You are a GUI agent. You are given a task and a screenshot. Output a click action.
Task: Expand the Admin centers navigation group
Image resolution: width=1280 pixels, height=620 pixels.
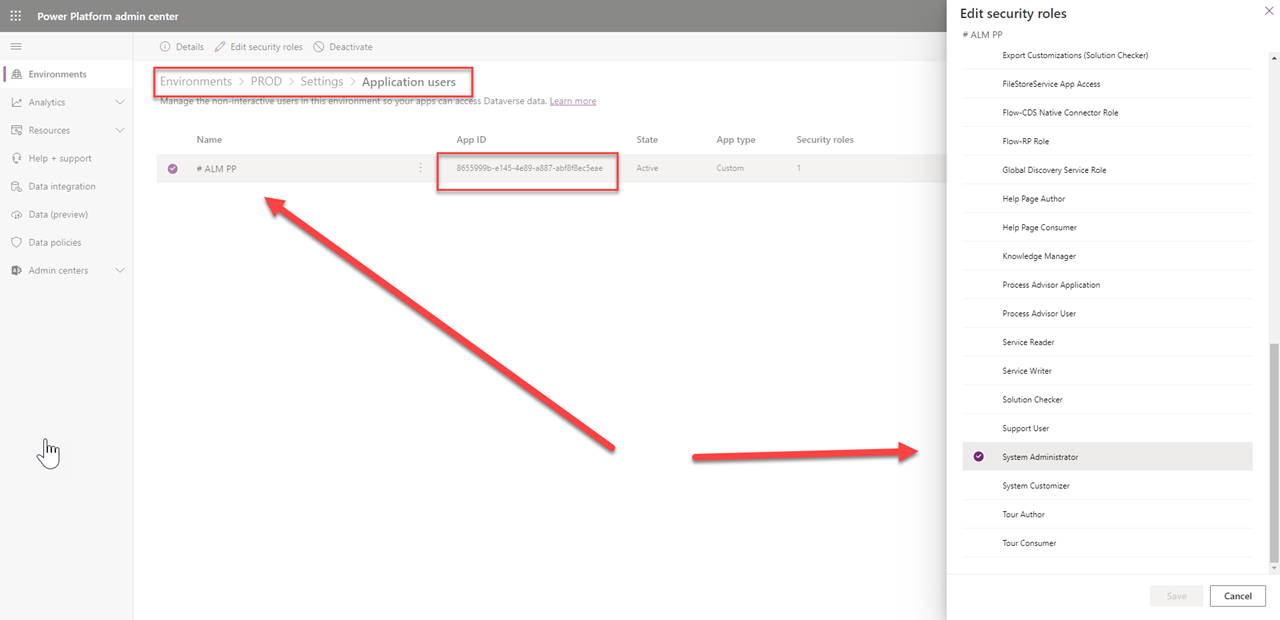pyautogui.click(x=120, y=271)
